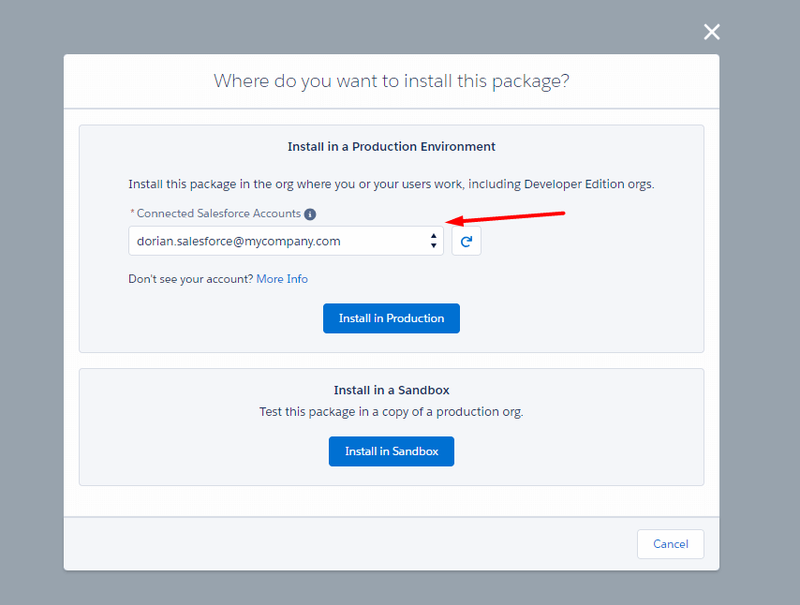The image size is (800, 605).
Task: Click the Install in a Sandbox heading
Action: pyautogui.click(x=391, y=390)
